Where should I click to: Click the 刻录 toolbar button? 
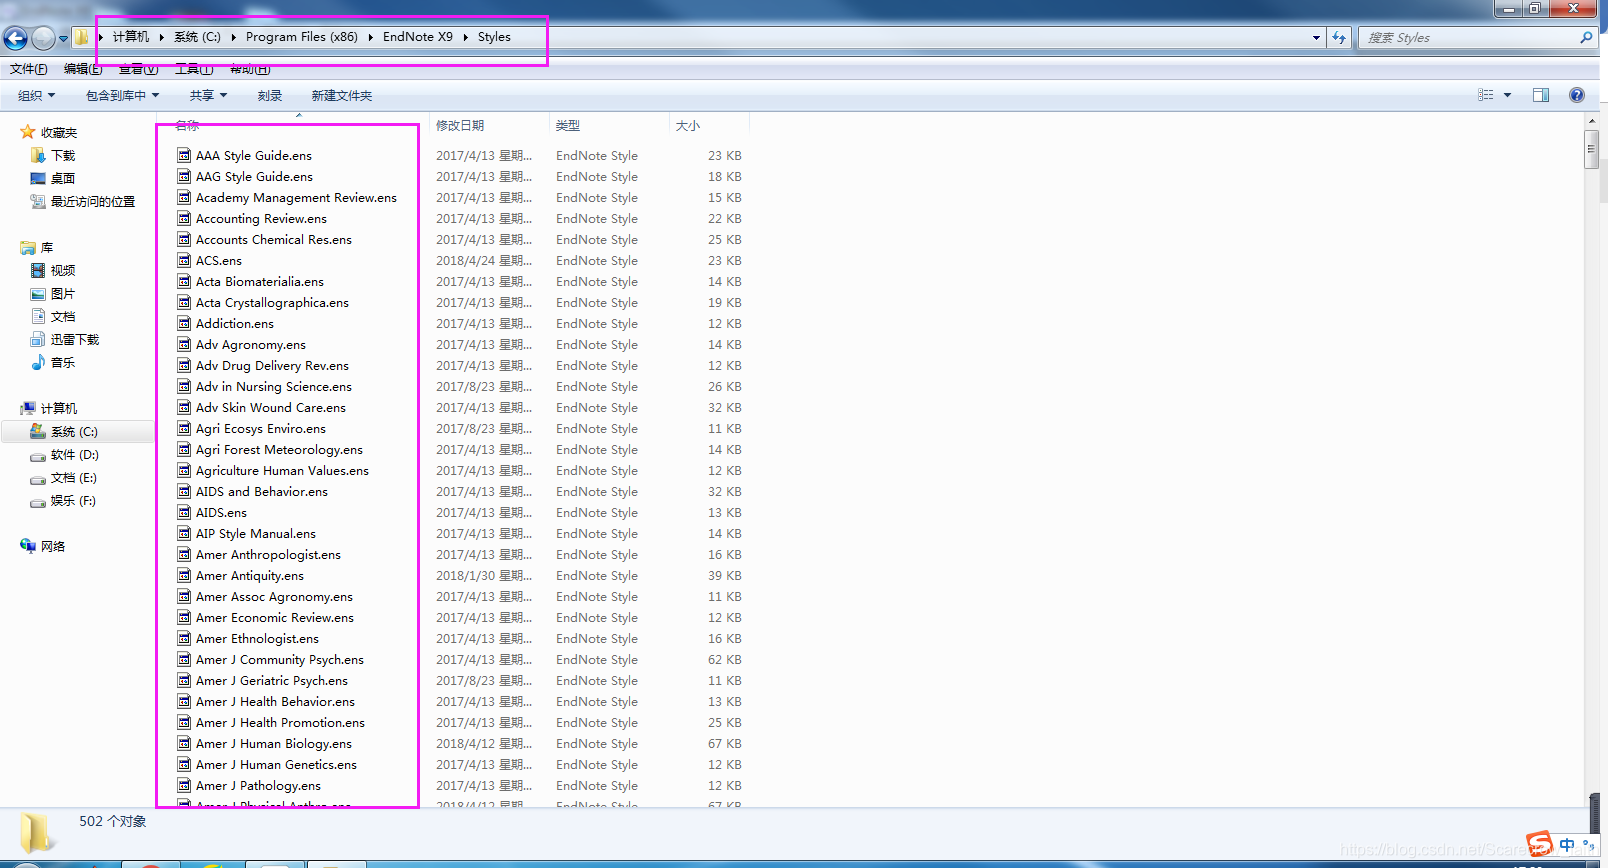click(270, 96)
